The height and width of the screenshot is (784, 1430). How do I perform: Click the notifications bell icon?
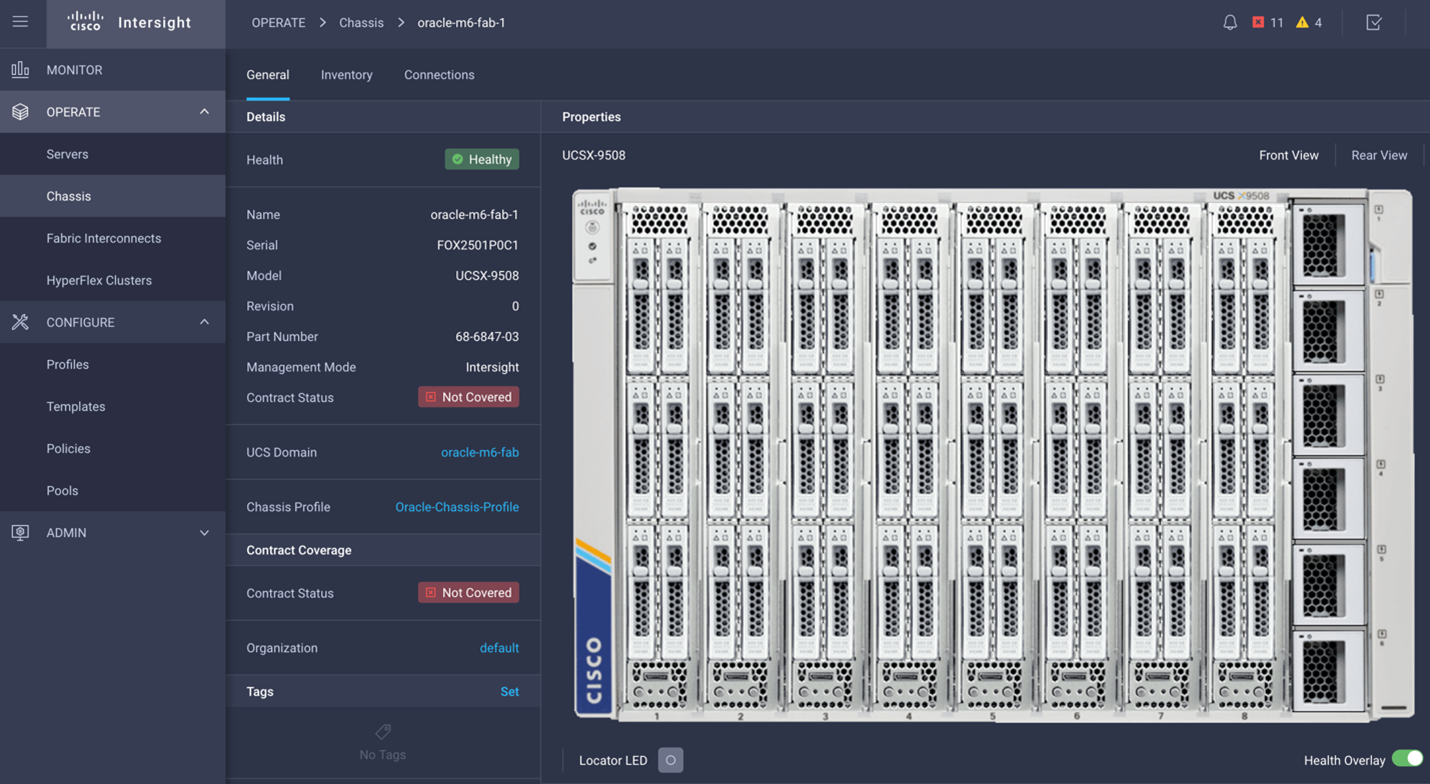[1230, 22]
